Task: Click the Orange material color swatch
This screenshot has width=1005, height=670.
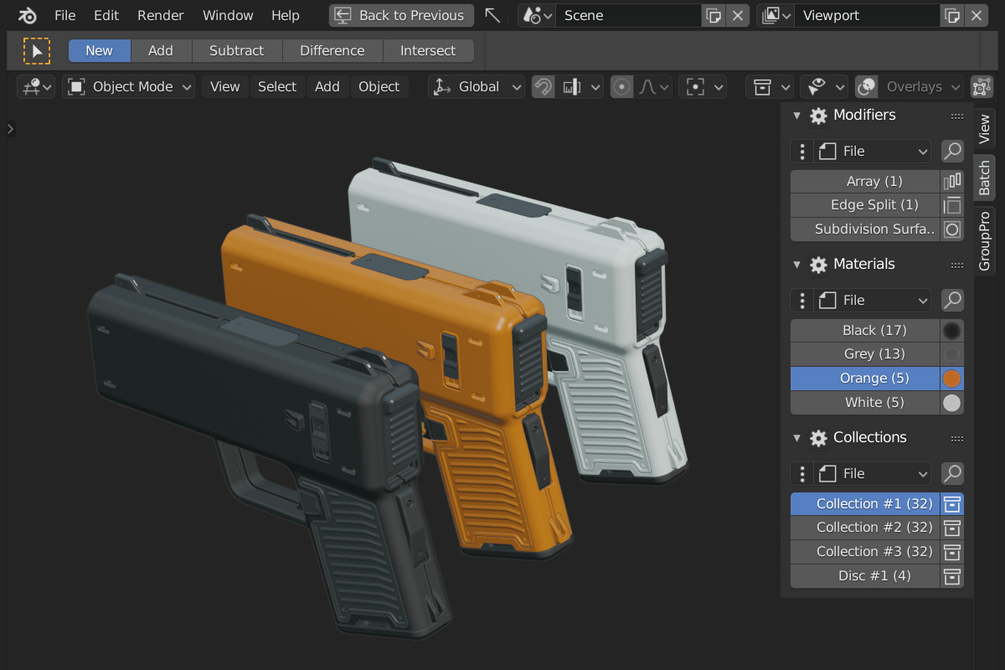Action: click(952, 378)
